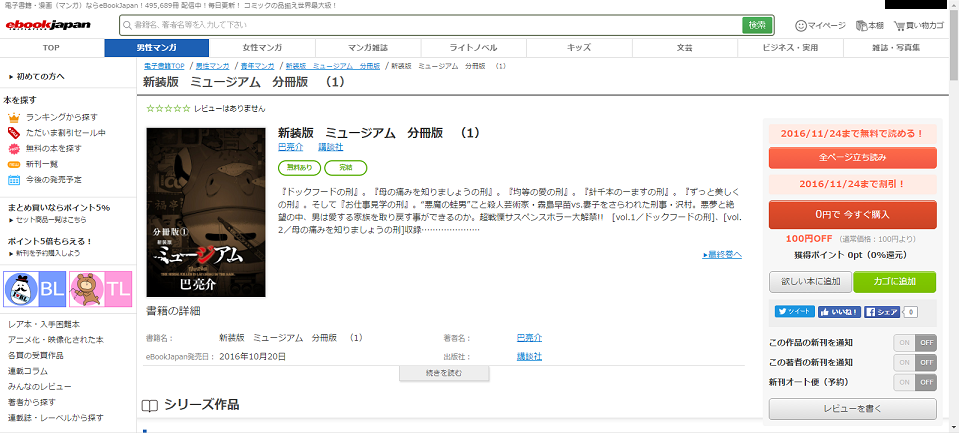This screenshot has width=959, height=433.
Task: Click the ebookjapan logo
Action: pyautogui.click(x=48, y=24)
